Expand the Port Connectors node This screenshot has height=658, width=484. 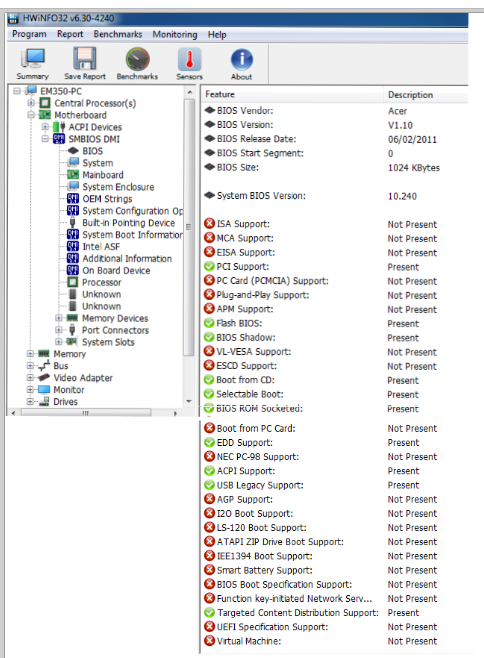59,330
